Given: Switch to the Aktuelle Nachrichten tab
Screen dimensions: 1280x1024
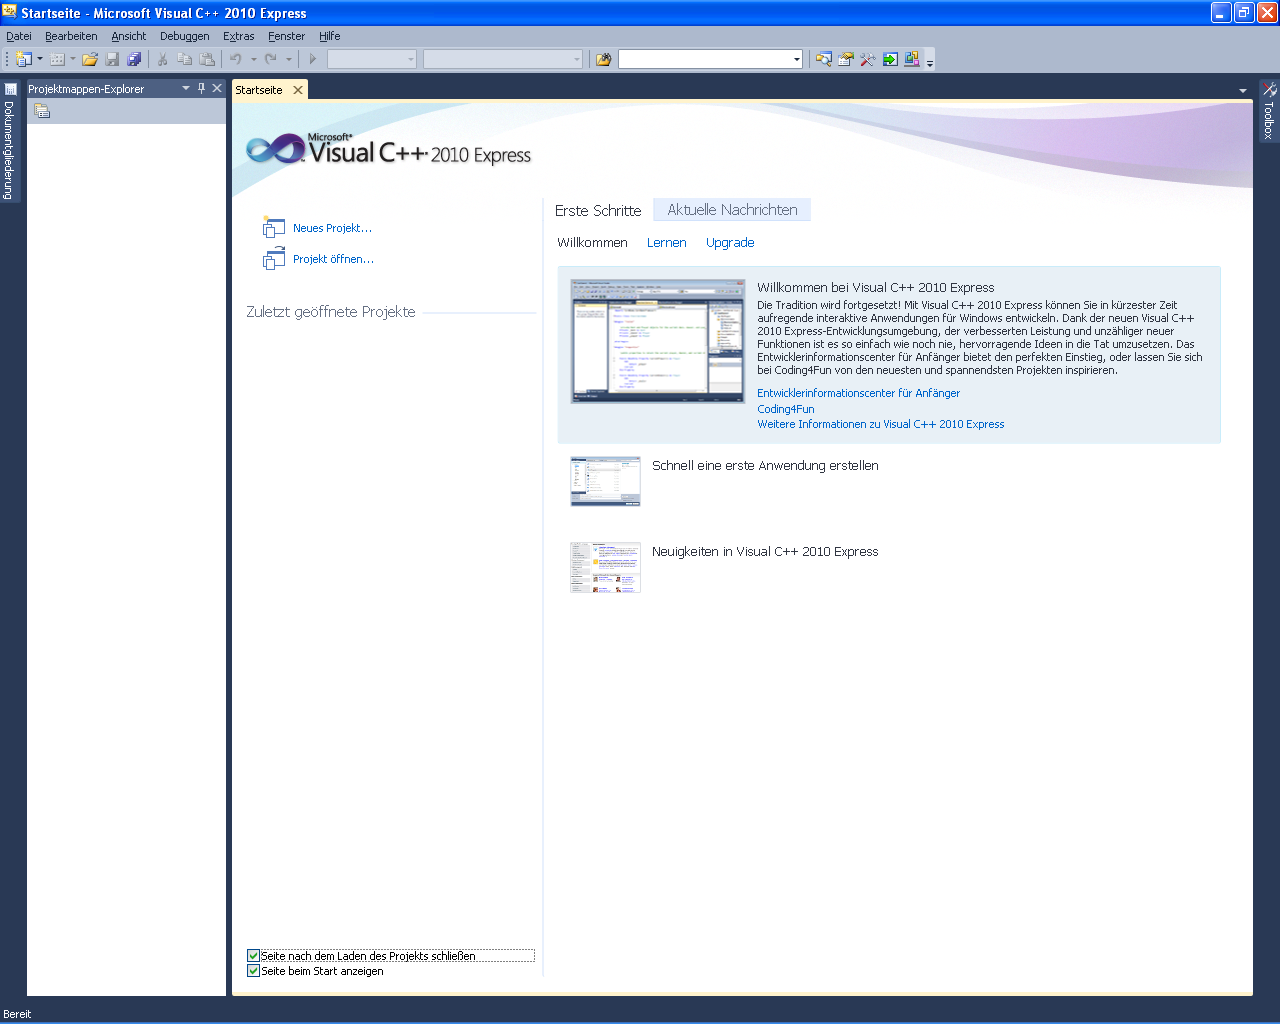Looking at the screenshot, I should click(x=732, y=210).
